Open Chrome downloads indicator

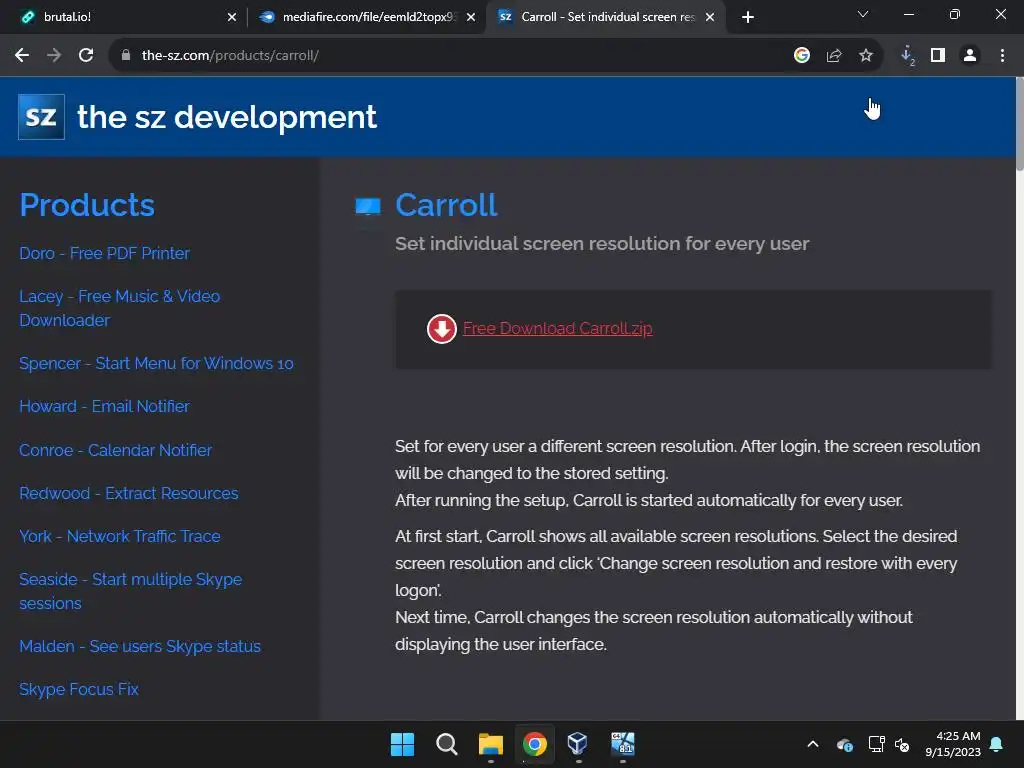(907, 56)
